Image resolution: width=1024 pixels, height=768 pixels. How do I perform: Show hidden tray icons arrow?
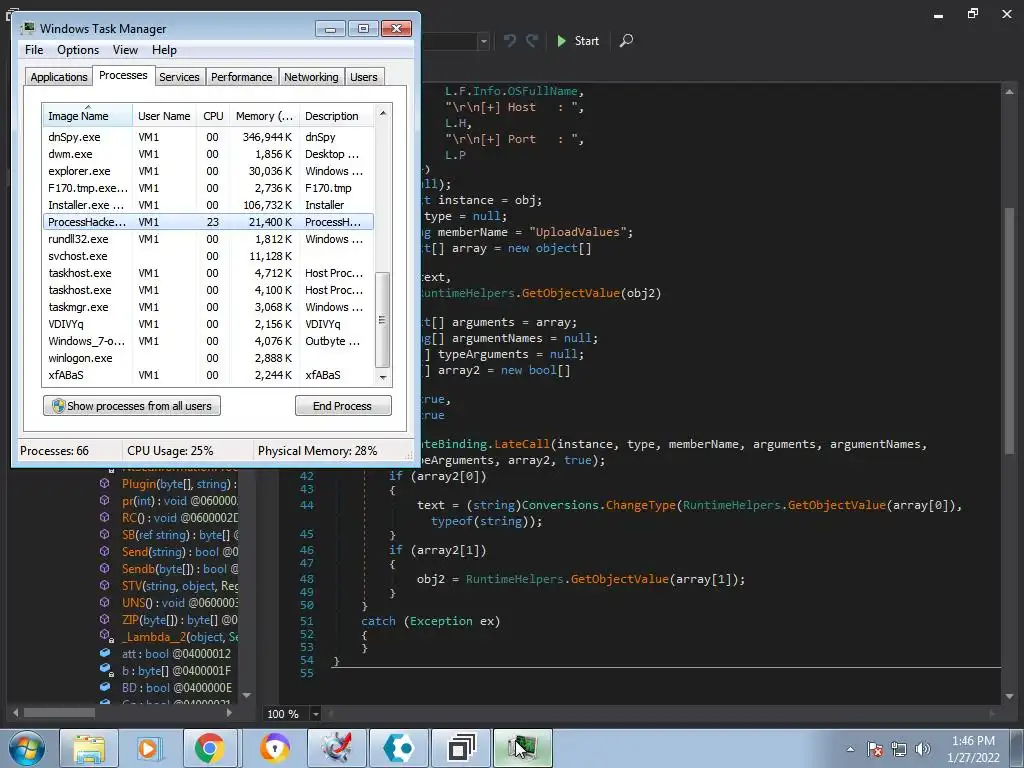coord(850,749)
